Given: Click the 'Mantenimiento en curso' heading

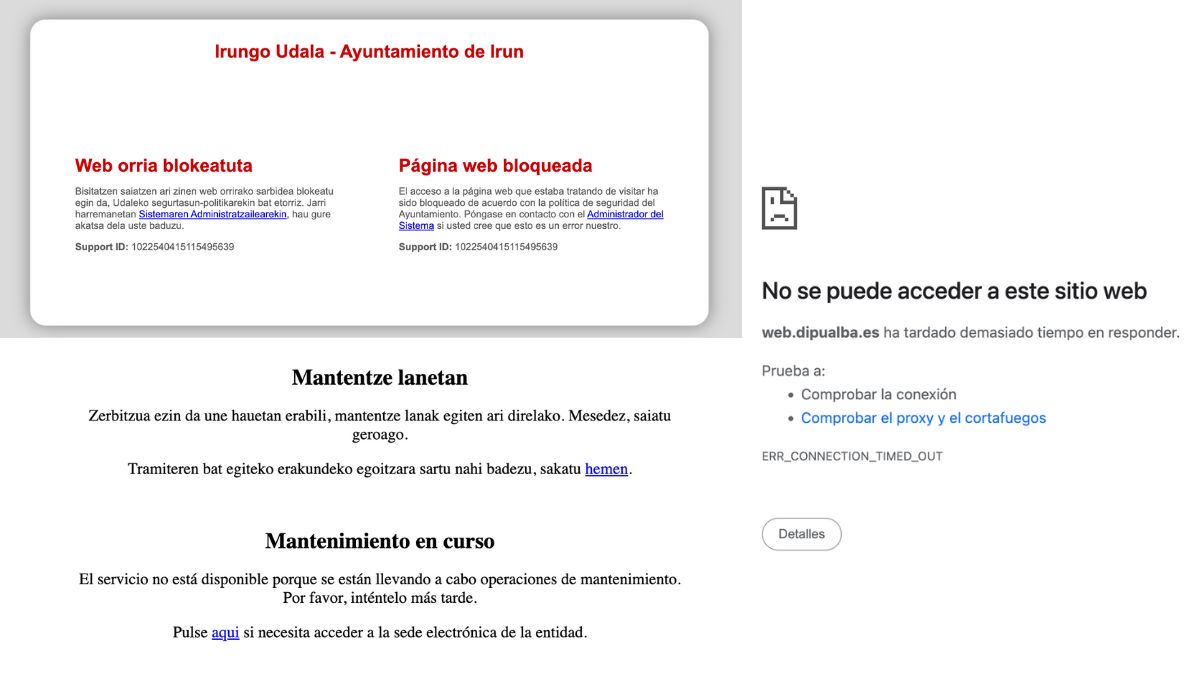Looking at the screenshot, I should pos(379,541).
